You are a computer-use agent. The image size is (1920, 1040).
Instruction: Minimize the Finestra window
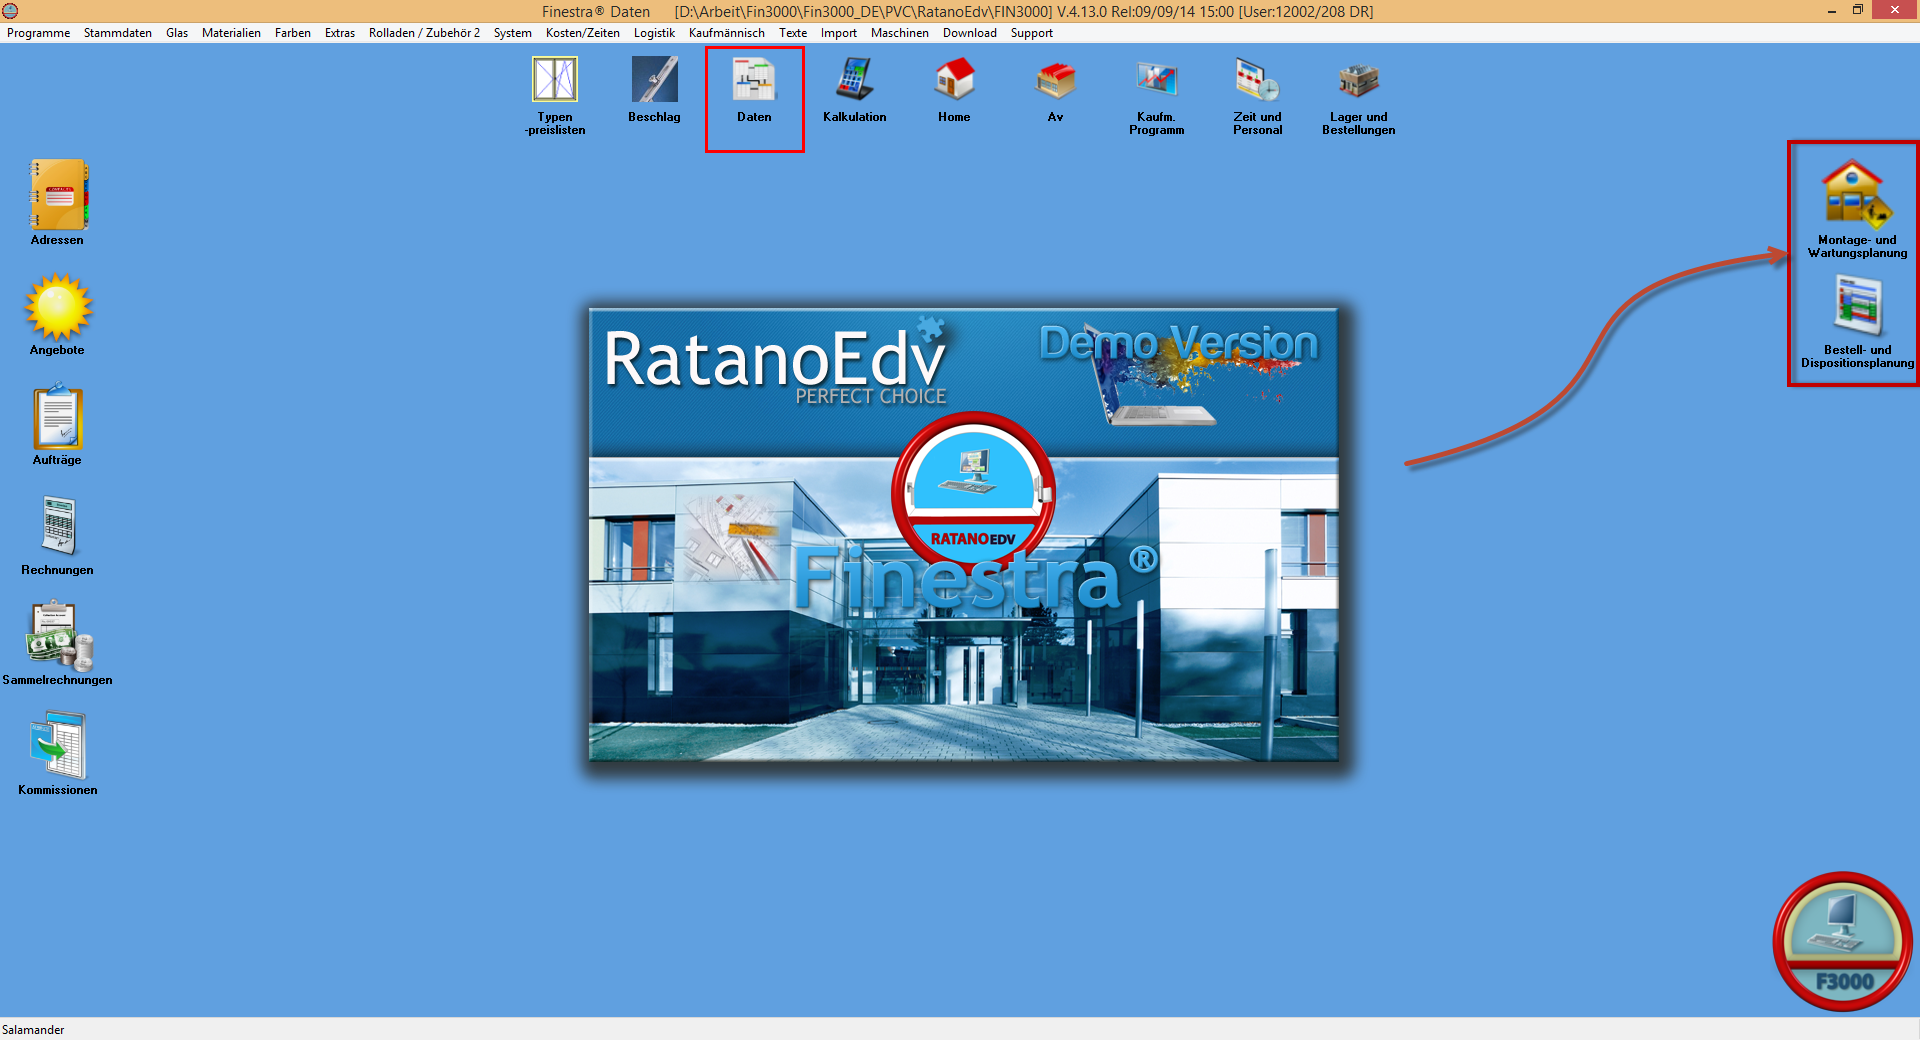(1832, 11)
